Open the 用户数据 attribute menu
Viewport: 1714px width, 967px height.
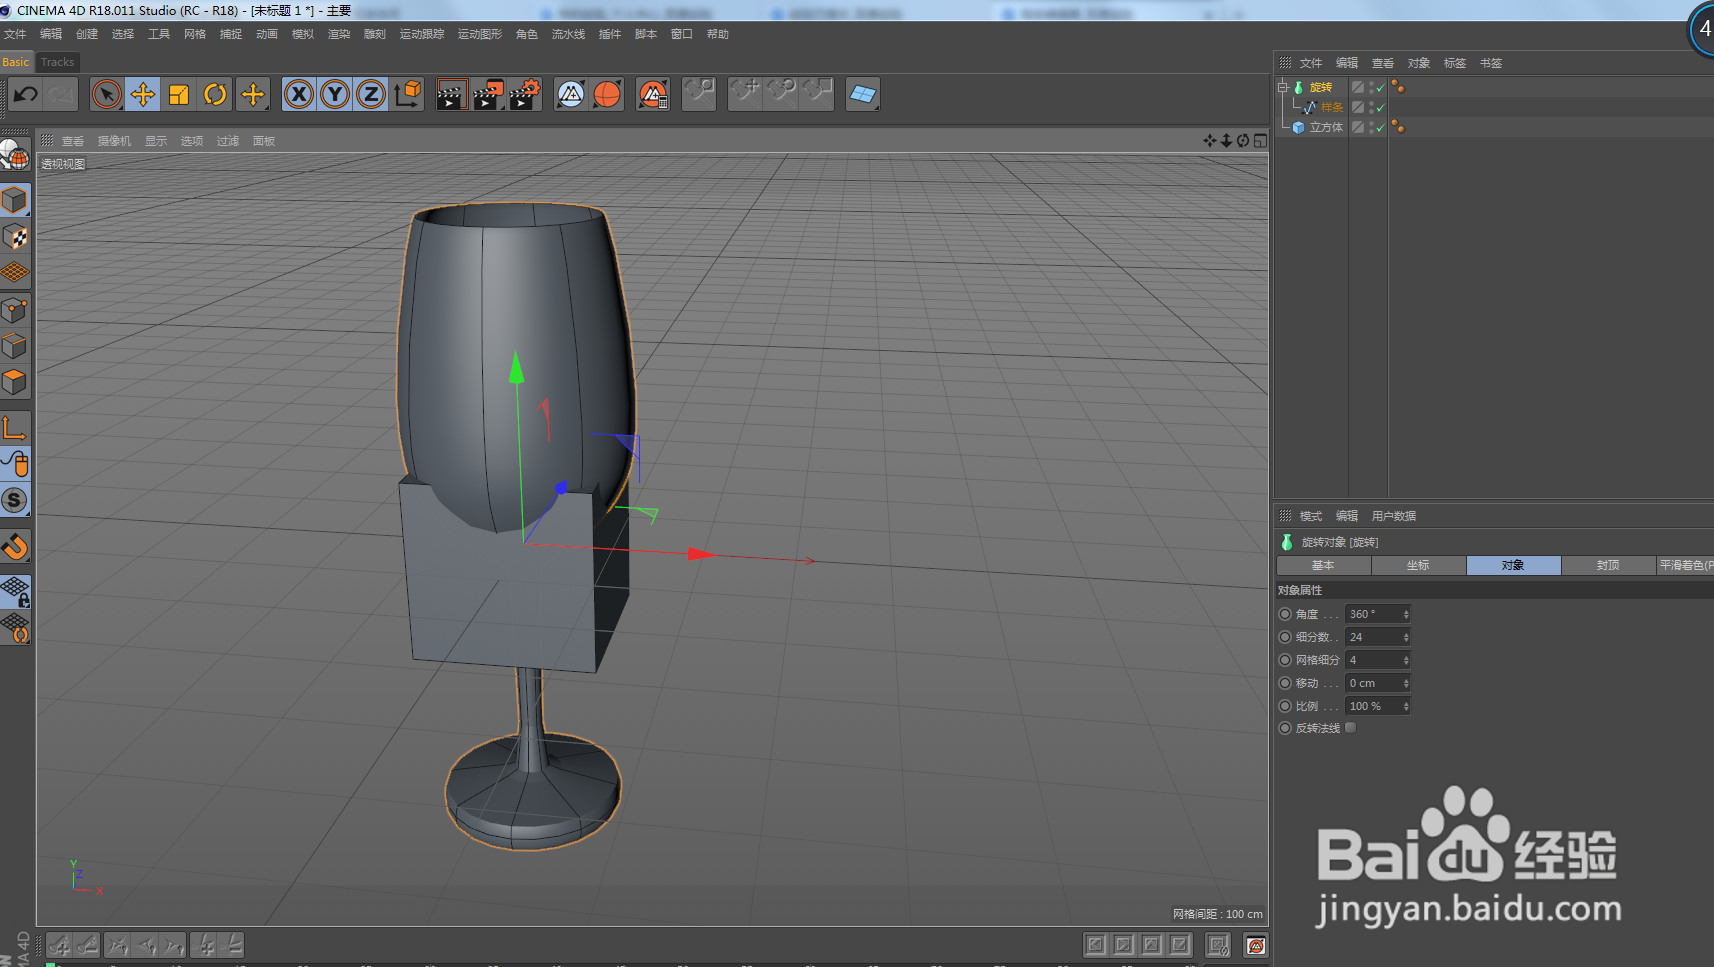(1394, 516)
